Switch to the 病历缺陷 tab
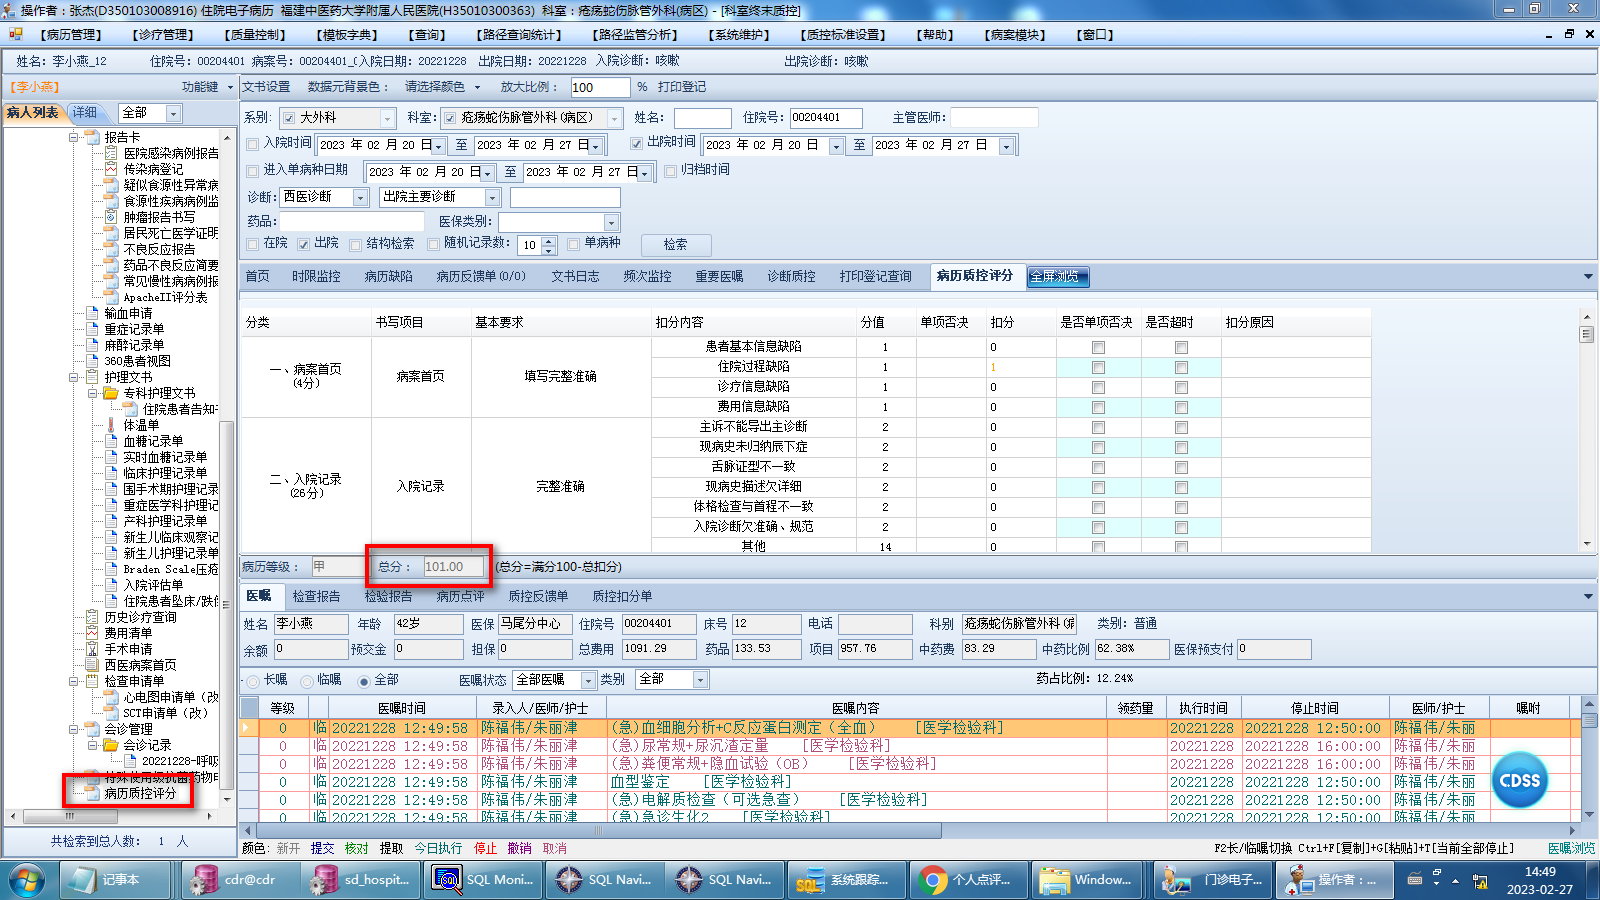Viewport: 1600px width, 900px height. click(x=388, y=276)
